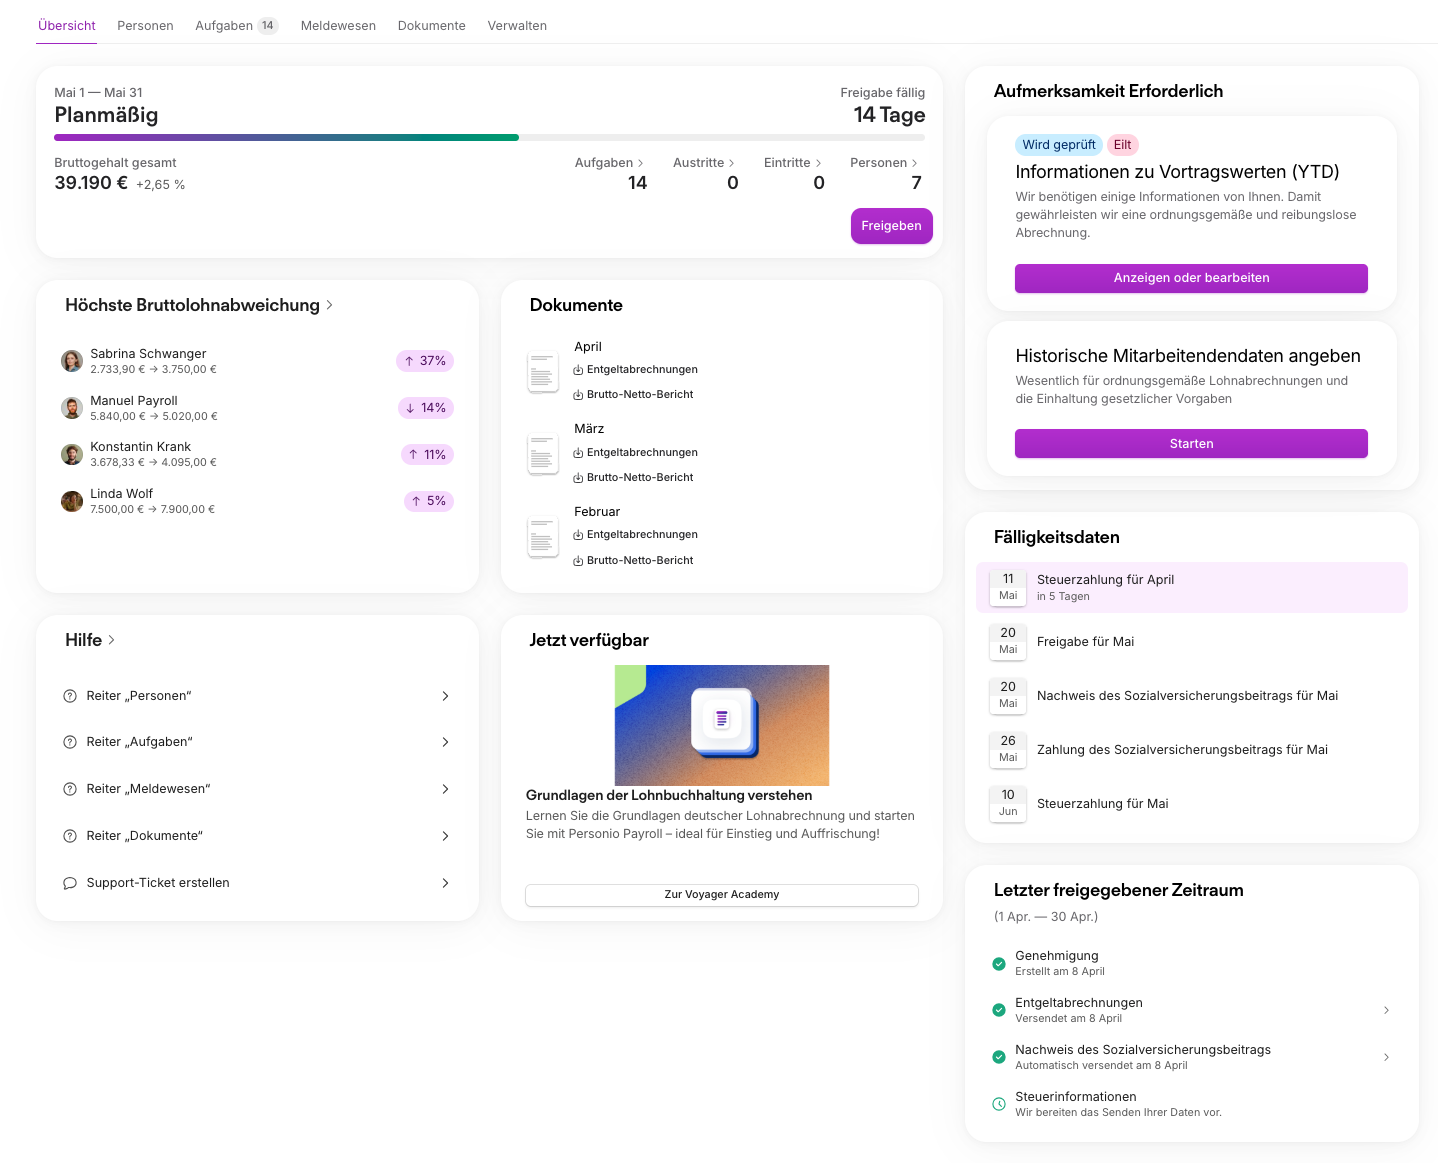1438x1174 pixels.
Task: Click the payroll period progress bar
Action: click(x=489, y=137)
